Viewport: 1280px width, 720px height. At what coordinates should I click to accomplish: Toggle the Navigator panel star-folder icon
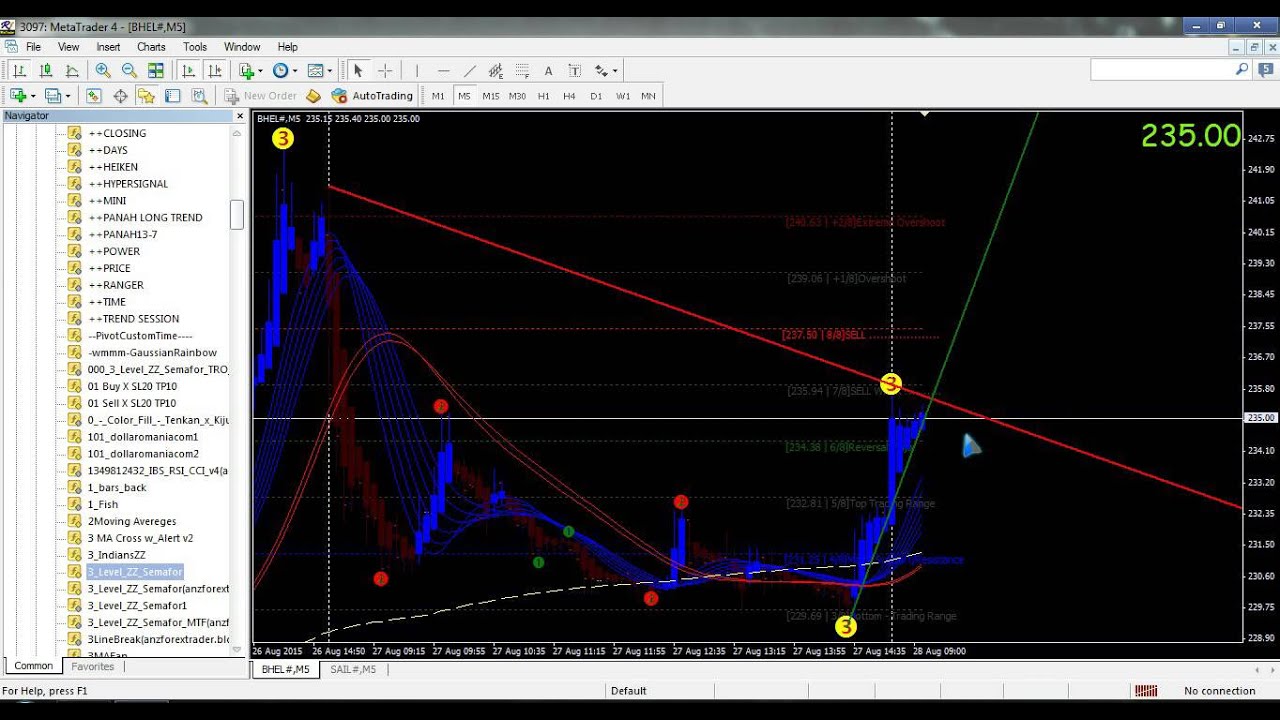click(x=146, y=96)
